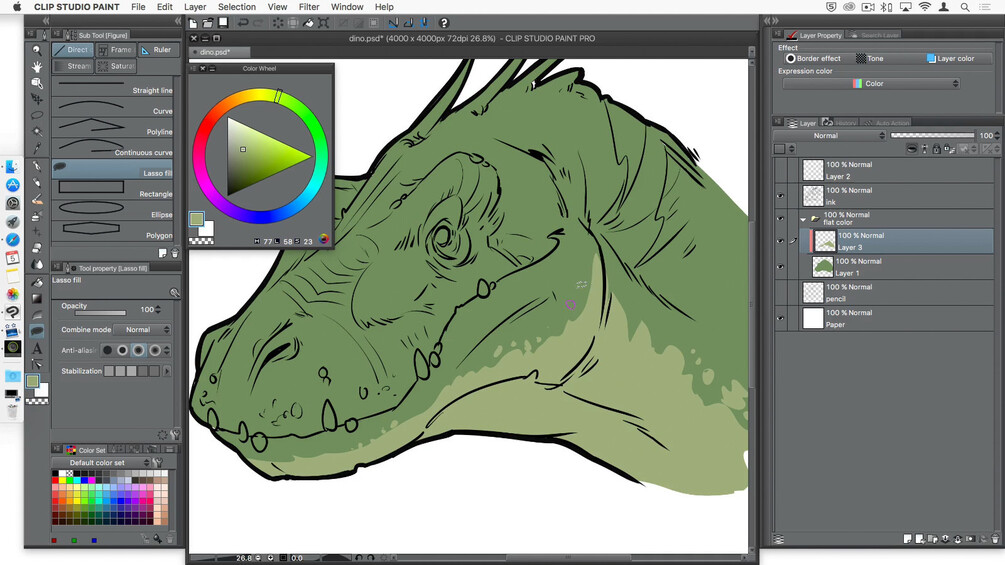Click the New file toolbar icon
1005x565 pixels.
193,23
